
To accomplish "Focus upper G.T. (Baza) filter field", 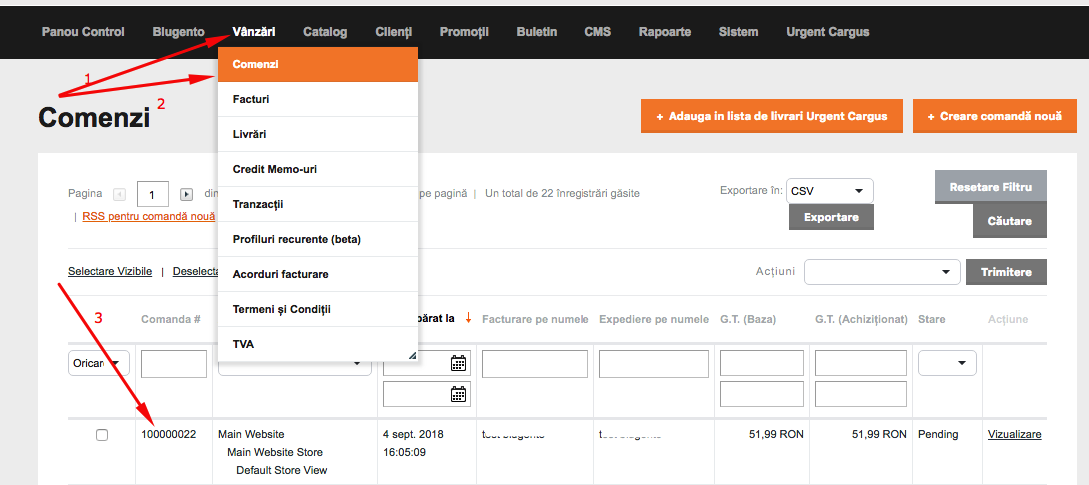I will 762,363.
